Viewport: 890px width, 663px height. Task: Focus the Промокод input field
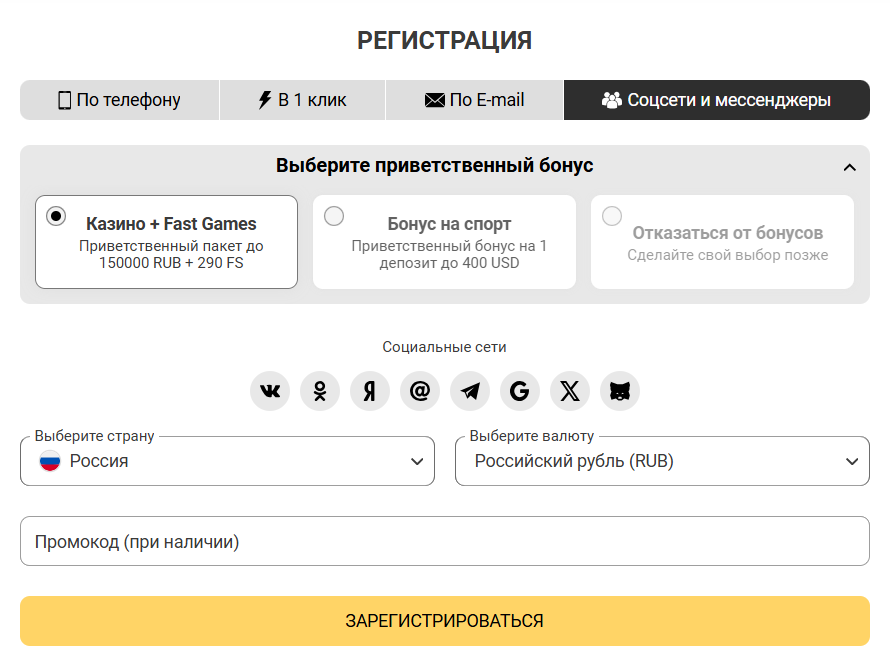click(x=445, y=542)
